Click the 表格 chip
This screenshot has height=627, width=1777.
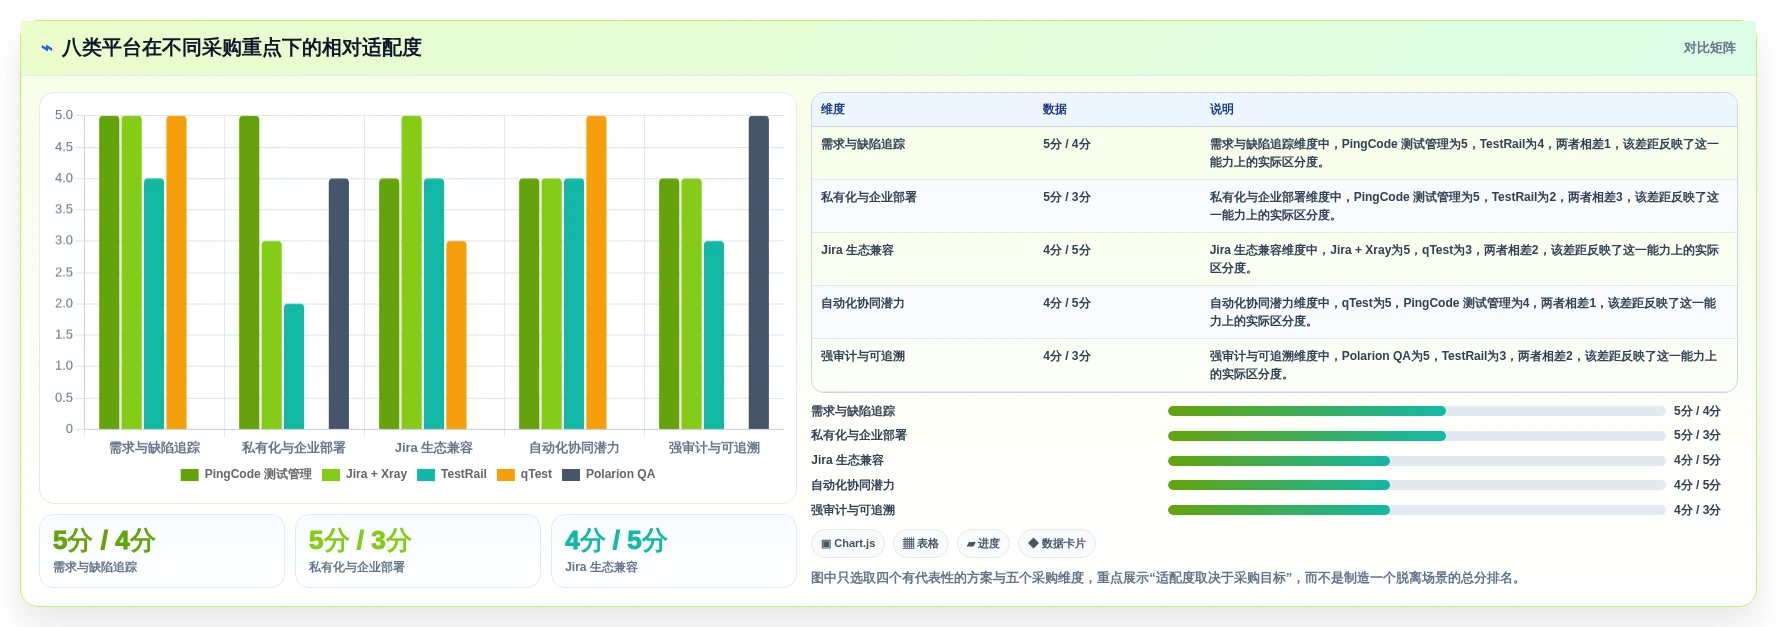[921, 544]
